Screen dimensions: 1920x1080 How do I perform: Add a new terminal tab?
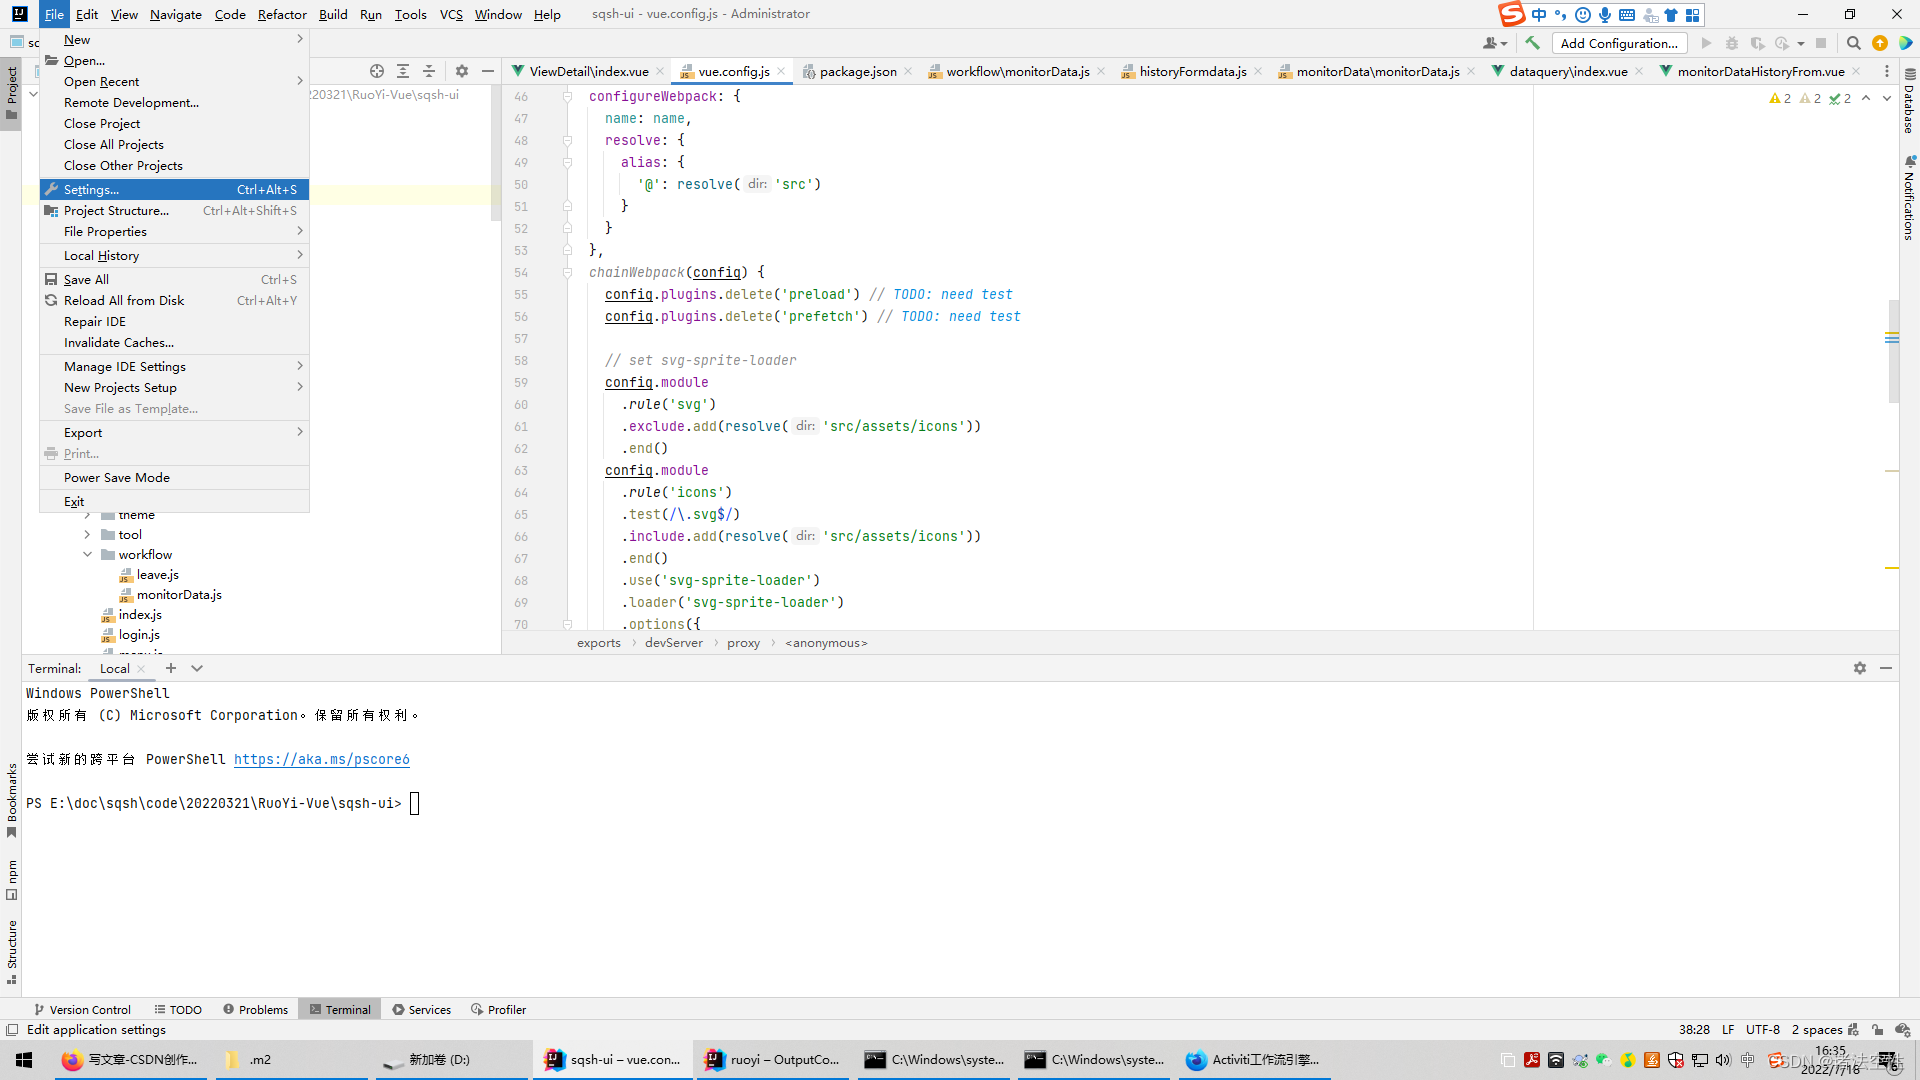[171, 668]
